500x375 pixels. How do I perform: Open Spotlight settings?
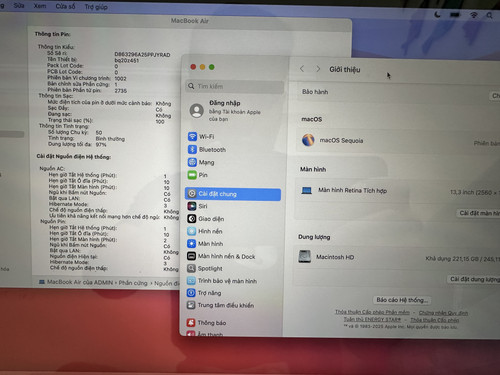(x=205, y=269)
